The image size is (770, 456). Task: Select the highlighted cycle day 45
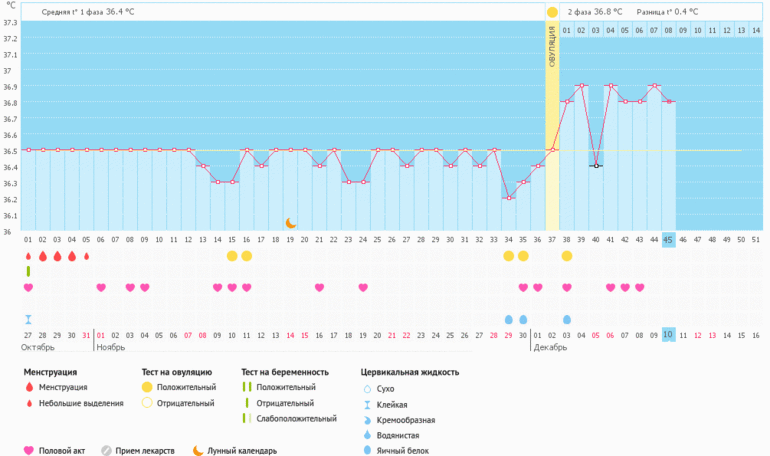(668, 240)
